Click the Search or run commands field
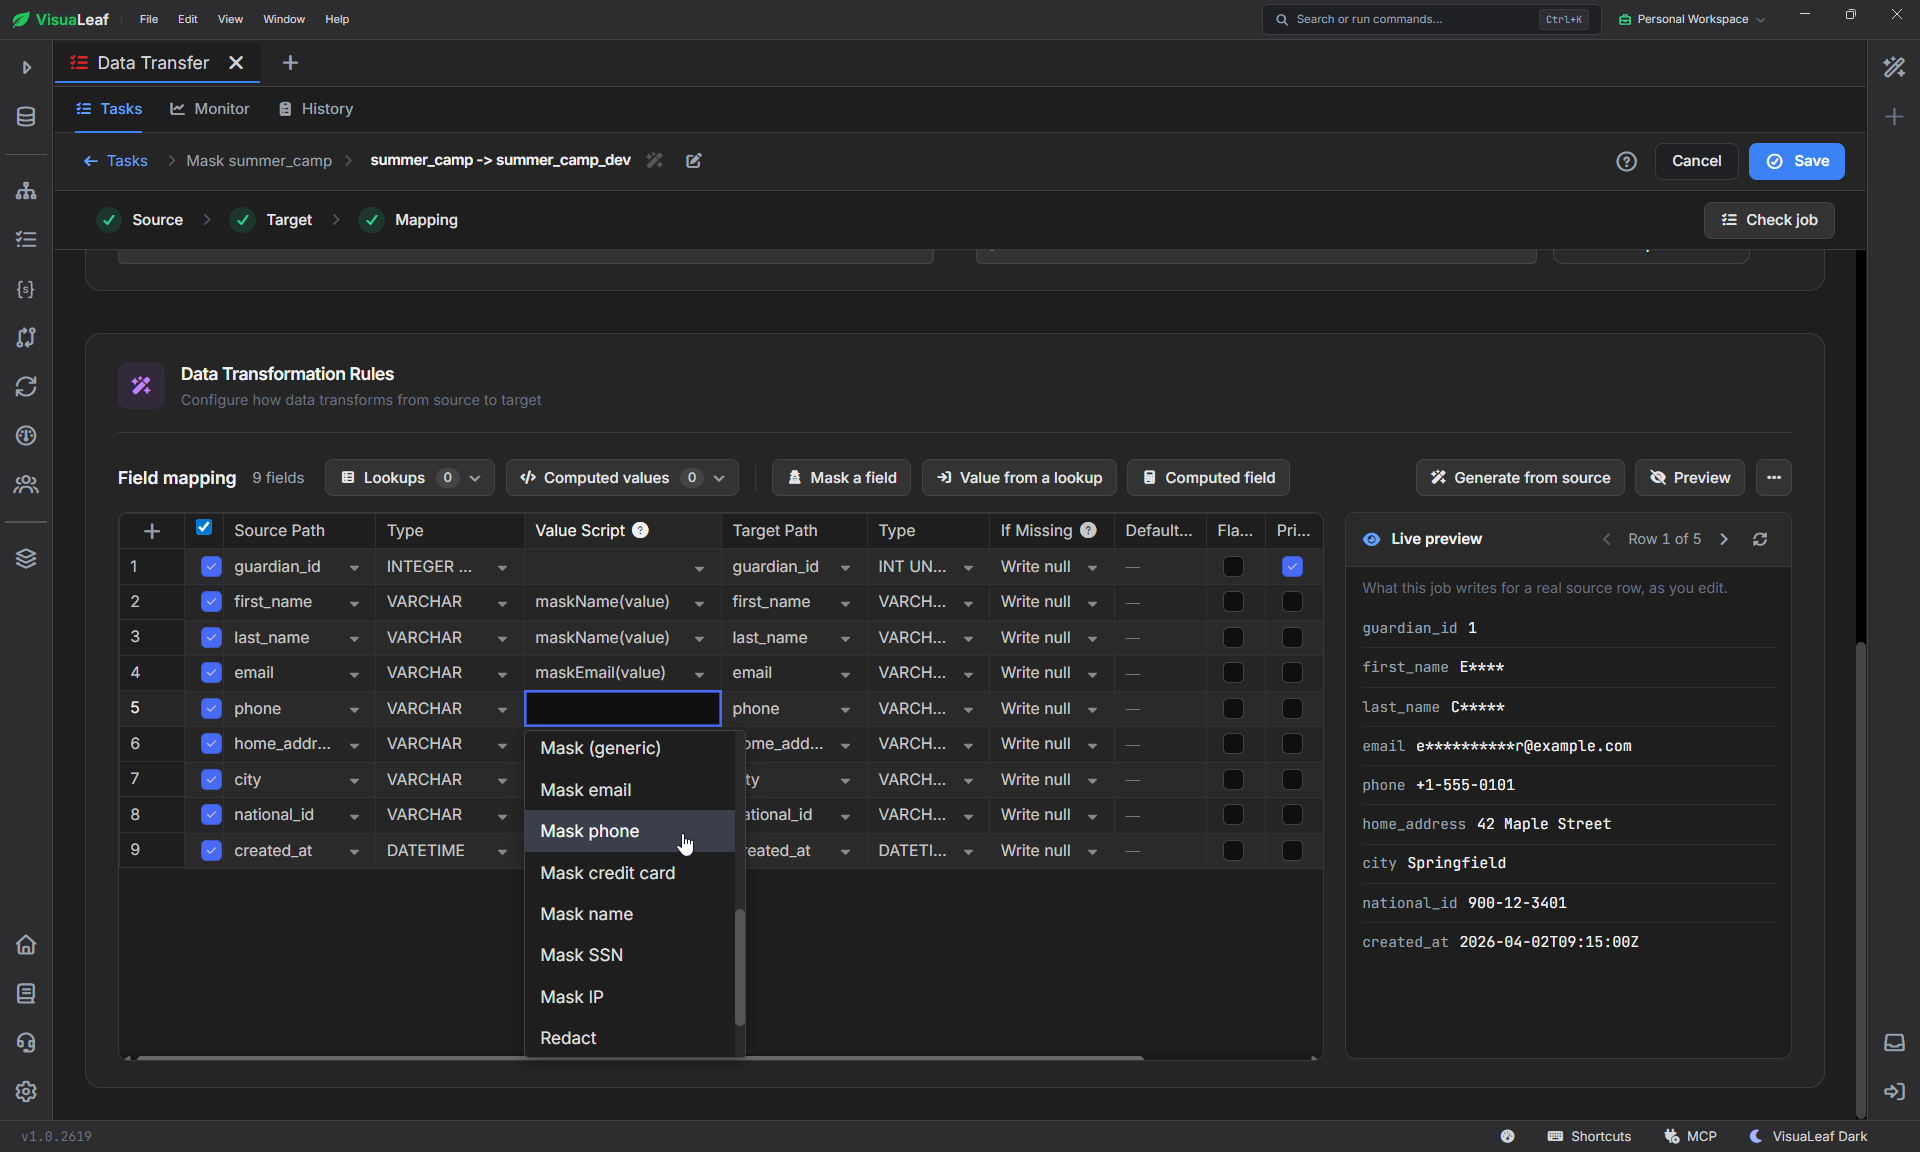This screenshot has width=1920, height=1152. [1431, 19]
